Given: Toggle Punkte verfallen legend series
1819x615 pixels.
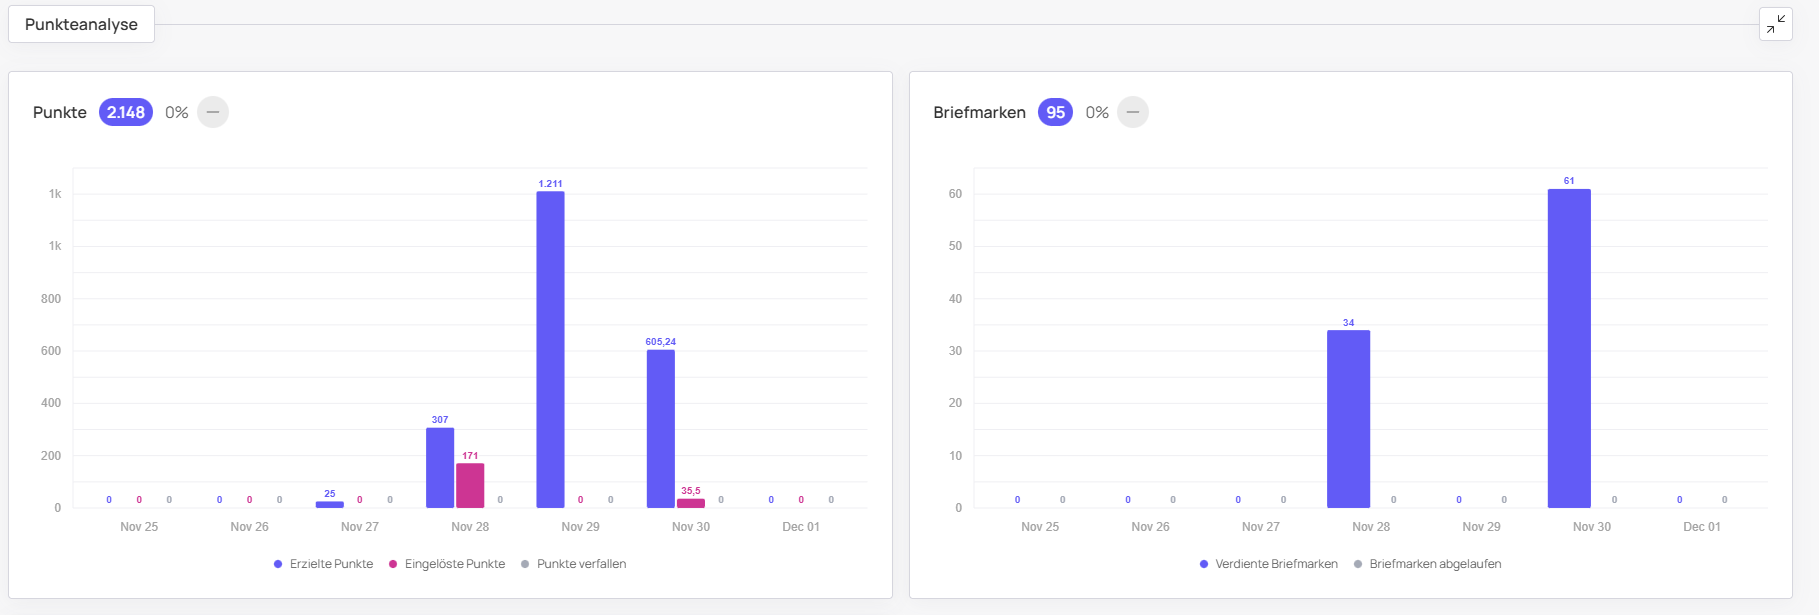Looking at the screenshot, I should [x=581, y=564].
